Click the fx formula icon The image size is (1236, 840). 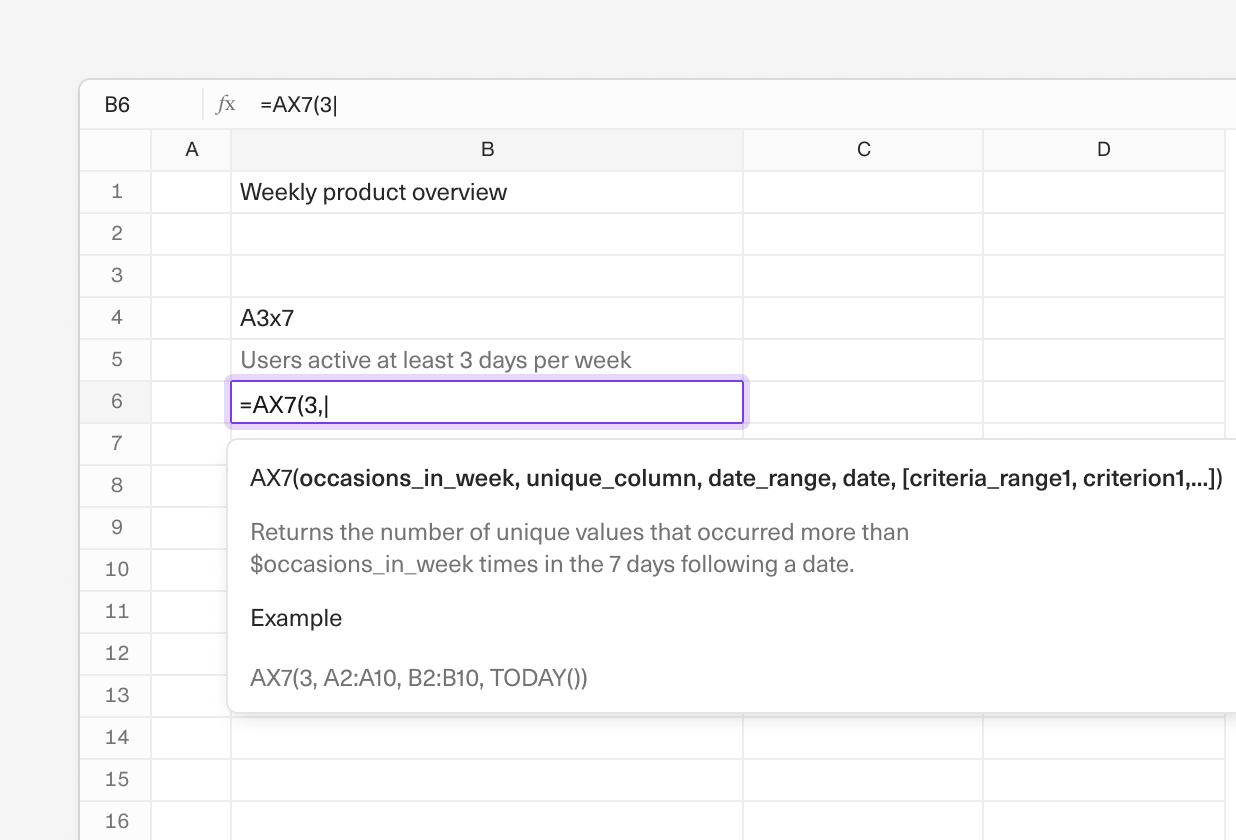(x=226, y=104)
